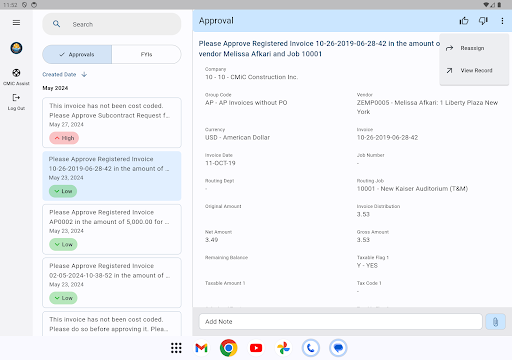
Task: Open the three-dot overflow menu
Action: click(x=502, y=21)
